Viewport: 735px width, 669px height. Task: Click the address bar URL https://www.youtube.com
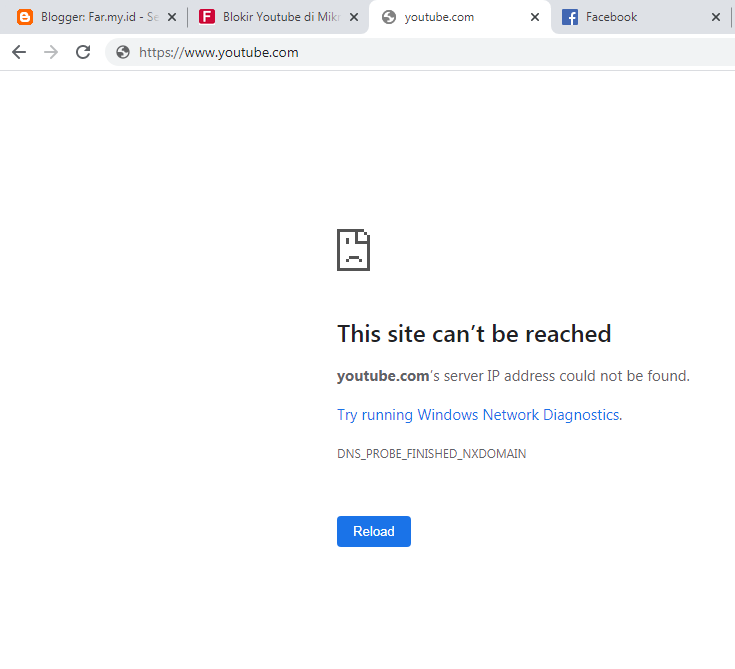coord(218,52)
